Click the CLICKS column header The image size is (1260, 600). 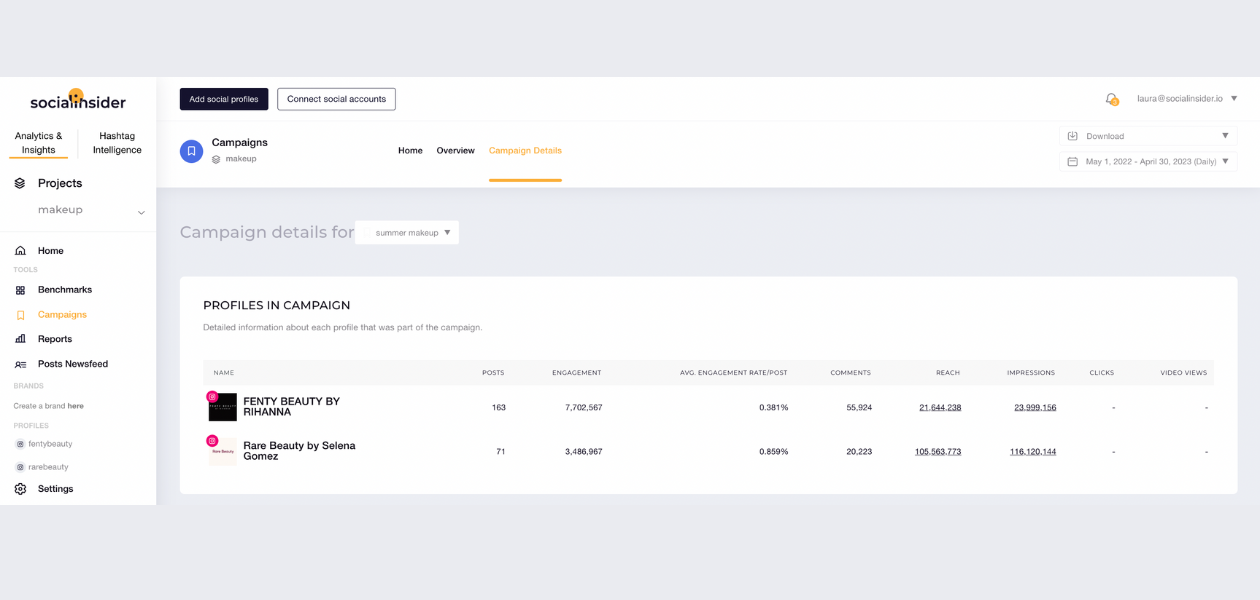1102,373
